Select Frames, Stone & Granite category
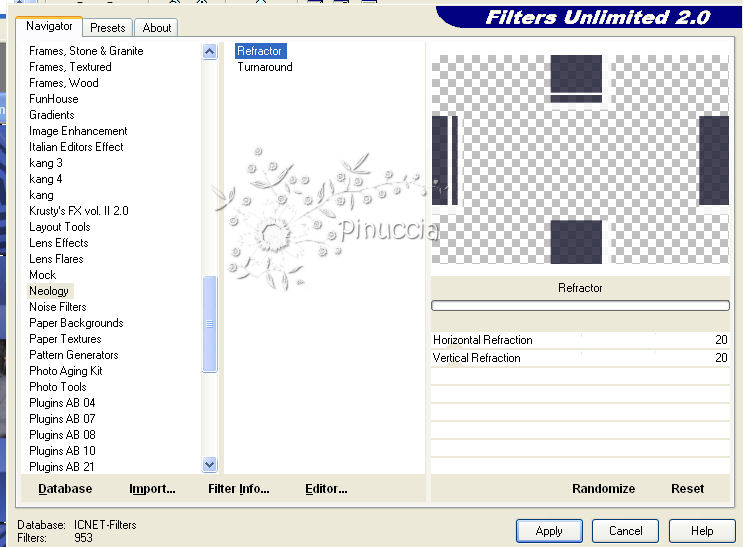743x547 pixels. pyautogui.click(x=86, y=51)
